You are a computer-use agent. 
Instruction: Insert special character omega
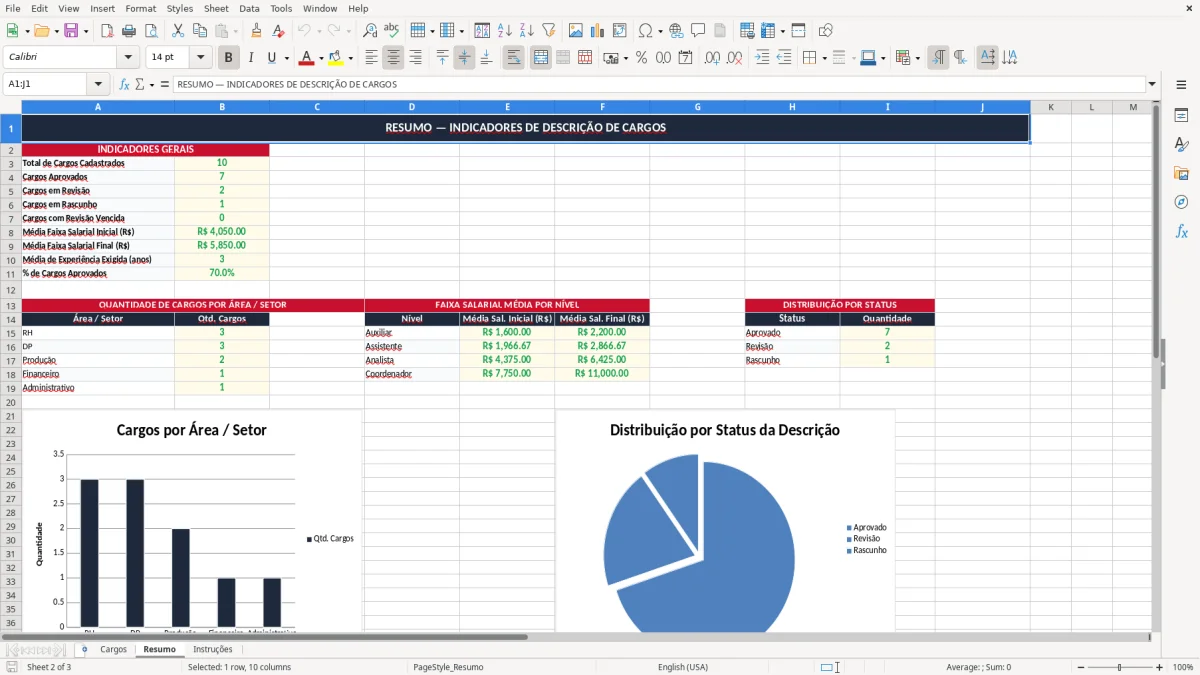[x=645, y=31]
